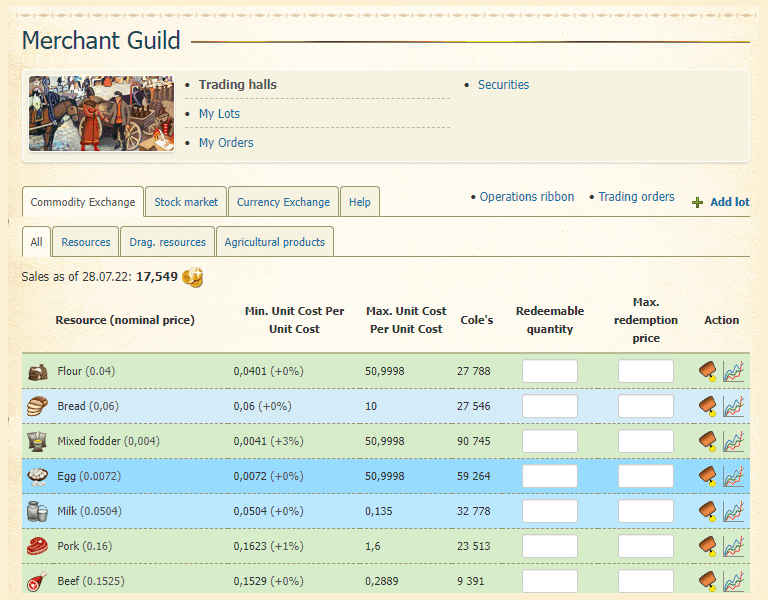
Task: Click the Beef leg icon
Action: coord(37,581)
